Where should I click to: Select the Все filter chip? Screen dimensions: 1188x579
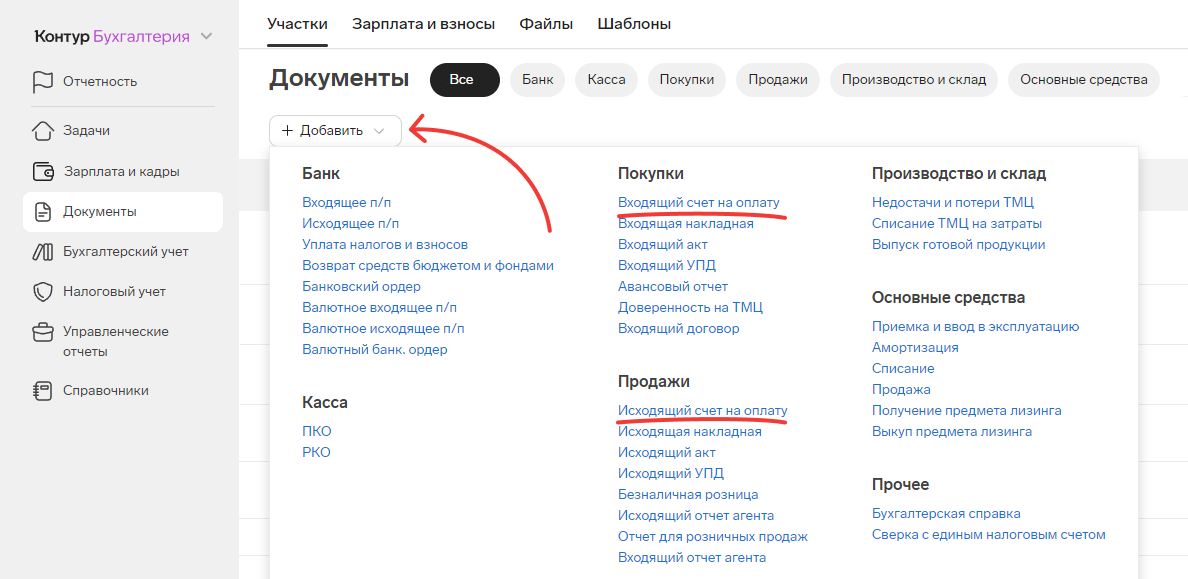click(x=464, y=80)
